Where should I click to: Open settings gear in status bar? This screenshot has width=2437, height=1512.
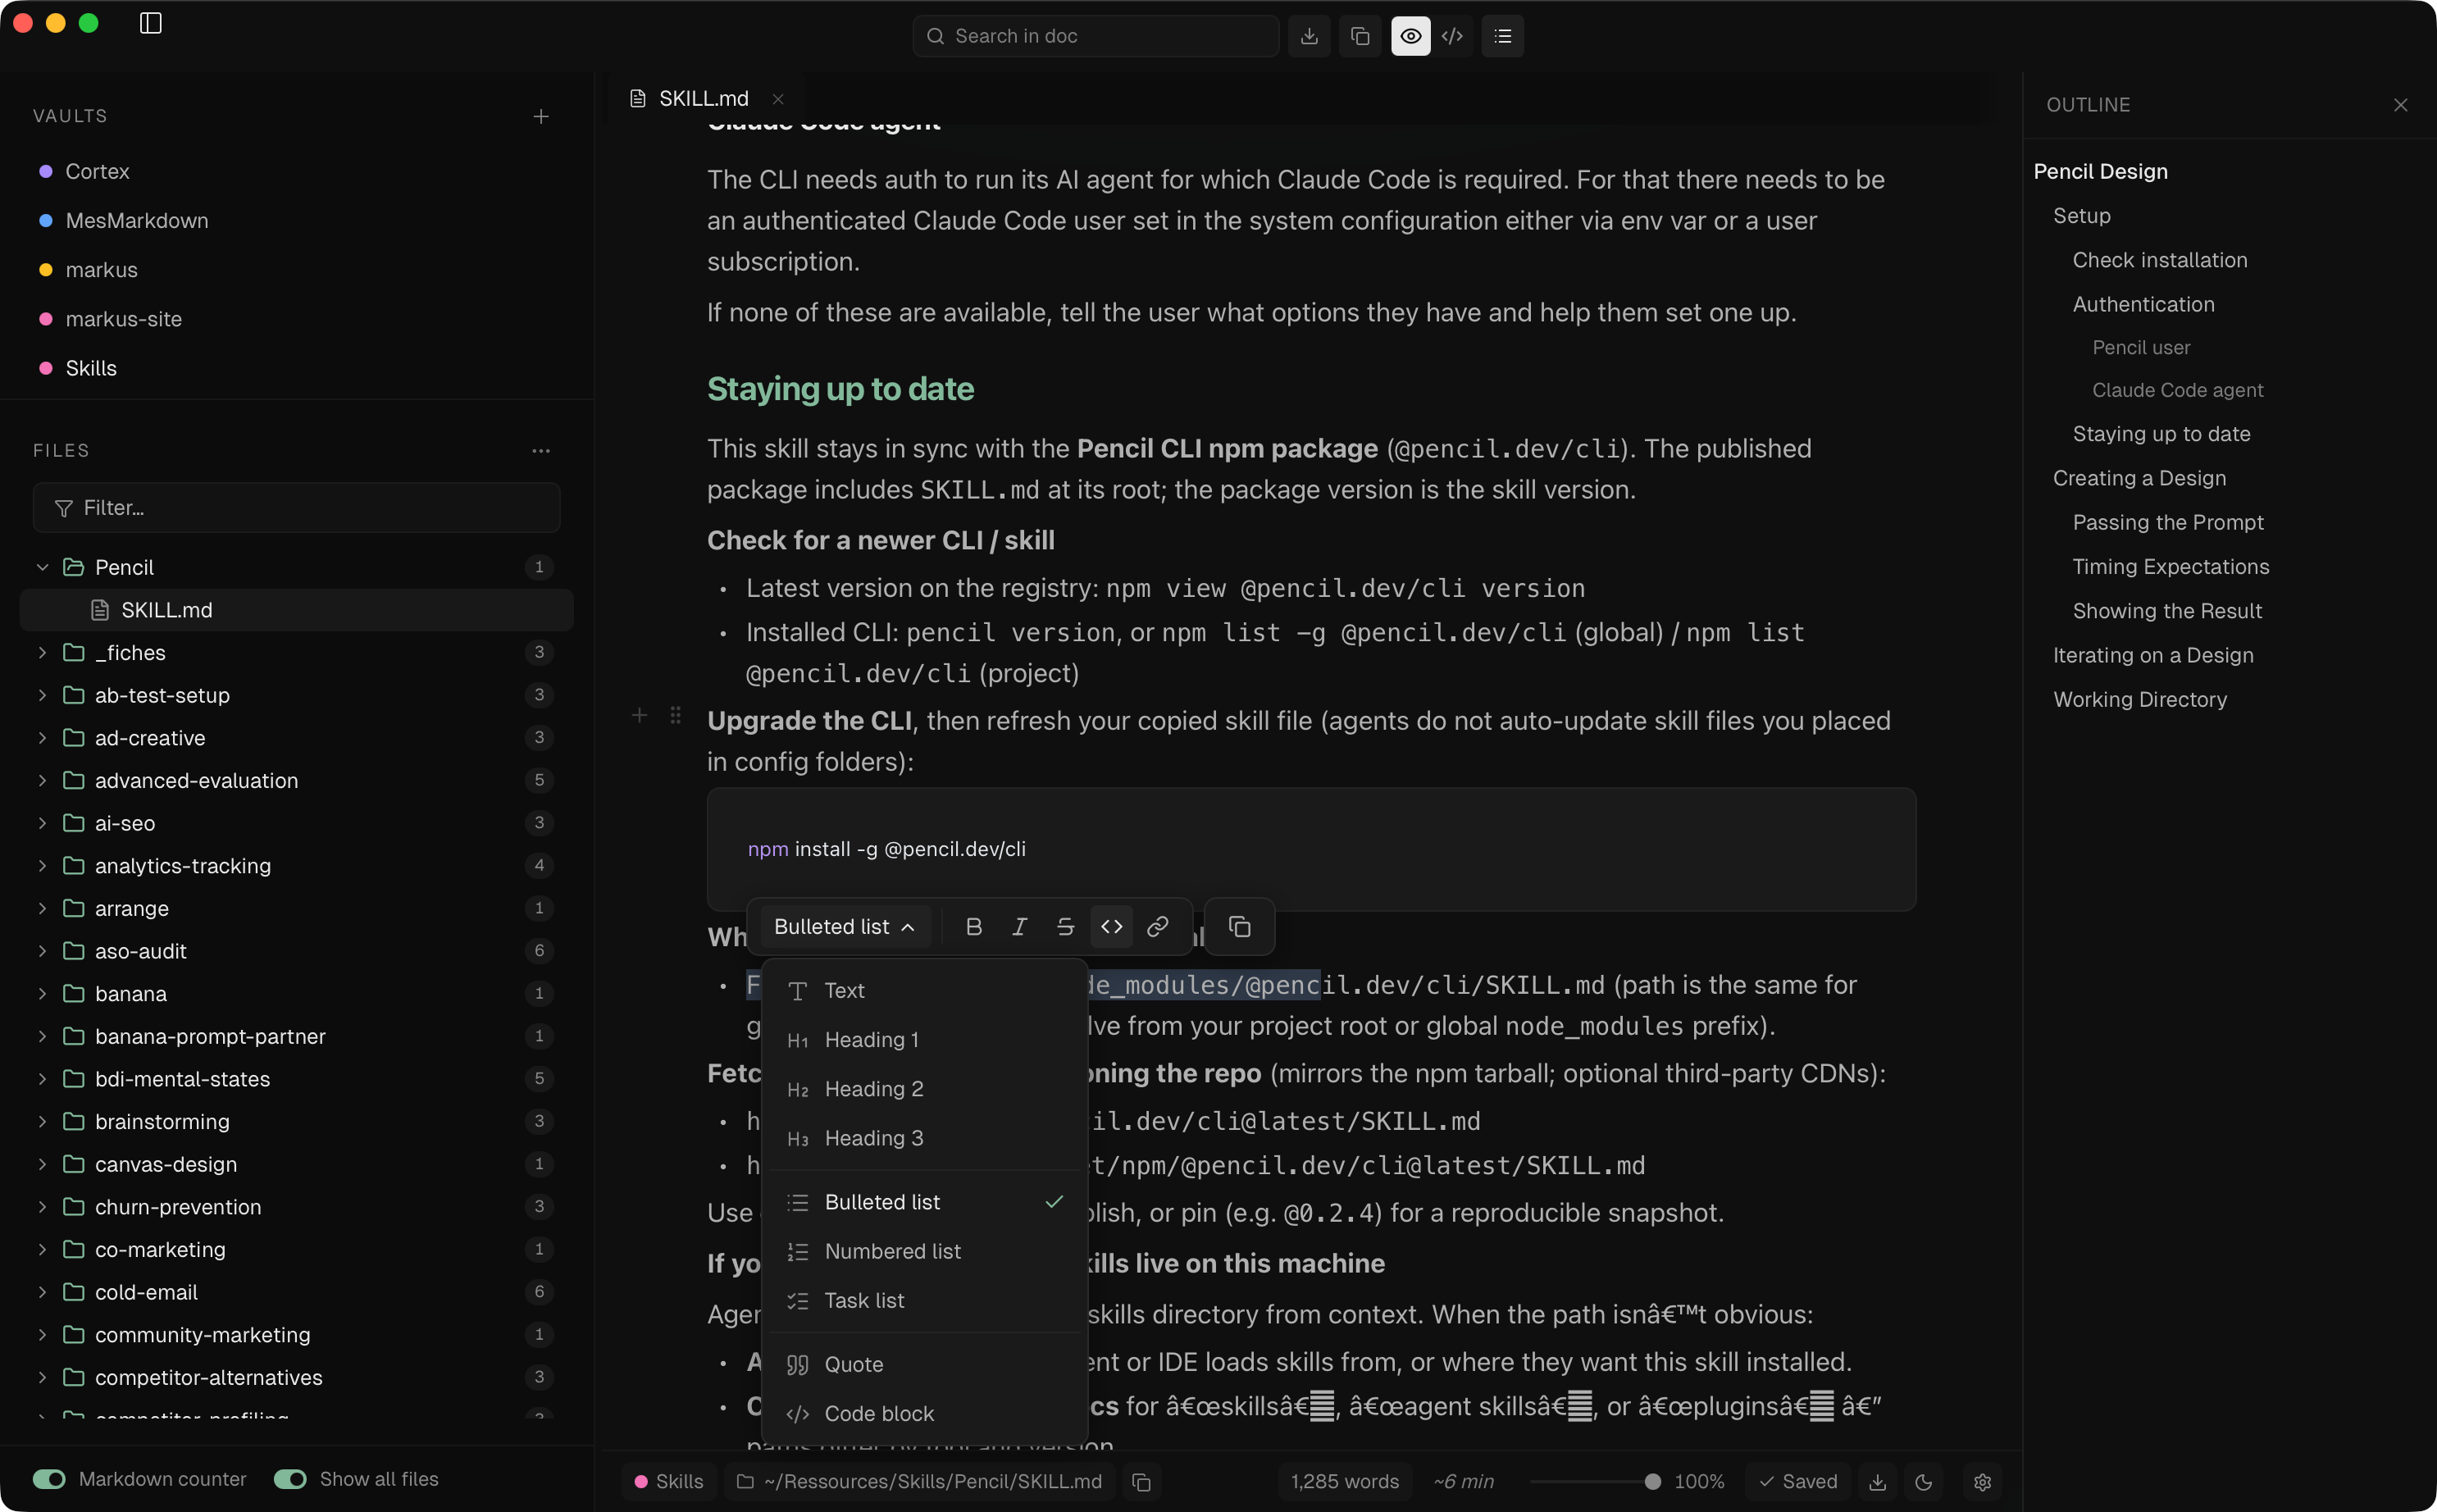[1983, 1482]
